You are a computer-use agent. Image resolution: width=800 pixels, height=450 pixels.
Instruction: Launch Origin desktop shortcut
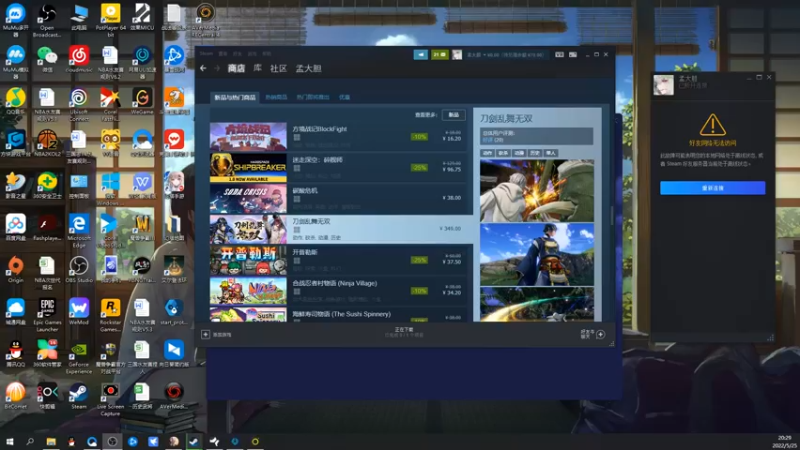[15, 270]
